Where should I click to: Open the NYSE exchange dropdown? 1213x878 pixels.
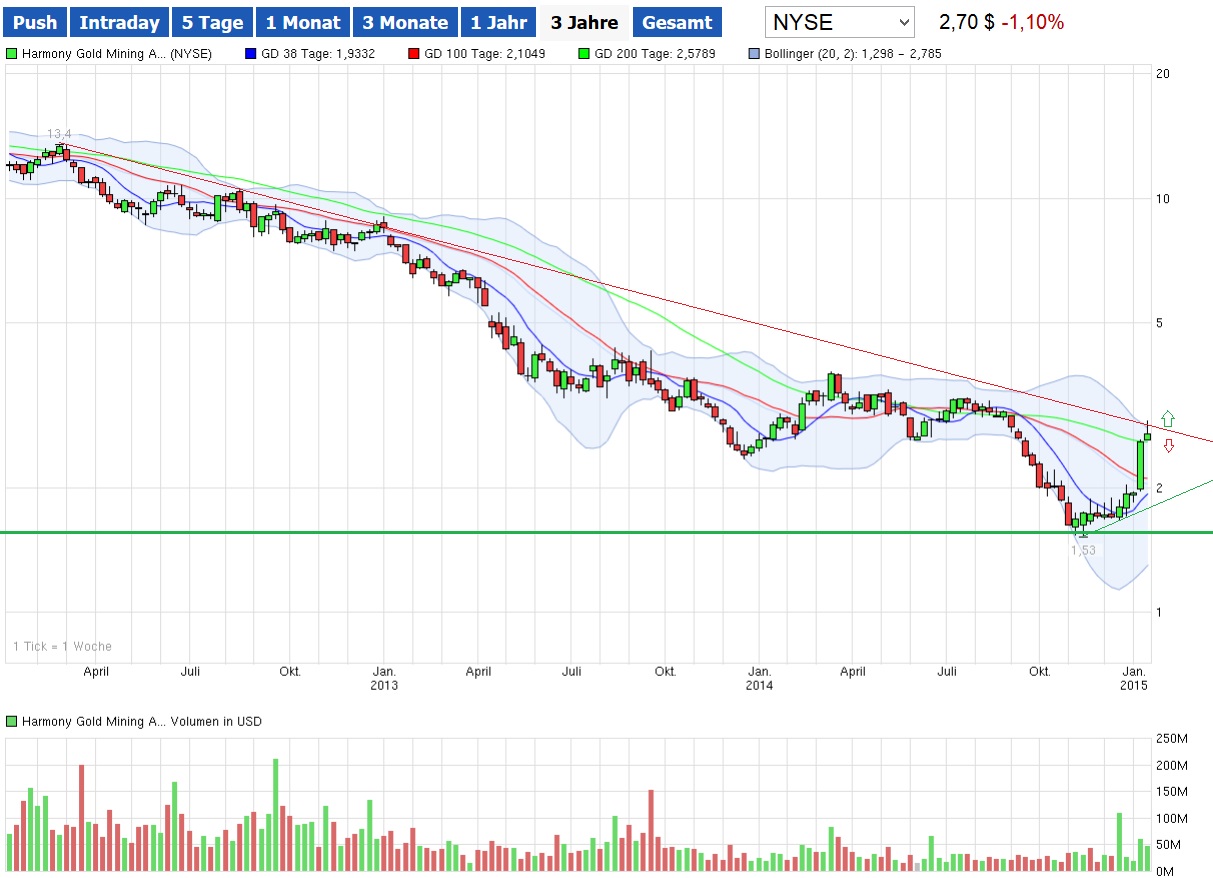click(839, 21)
